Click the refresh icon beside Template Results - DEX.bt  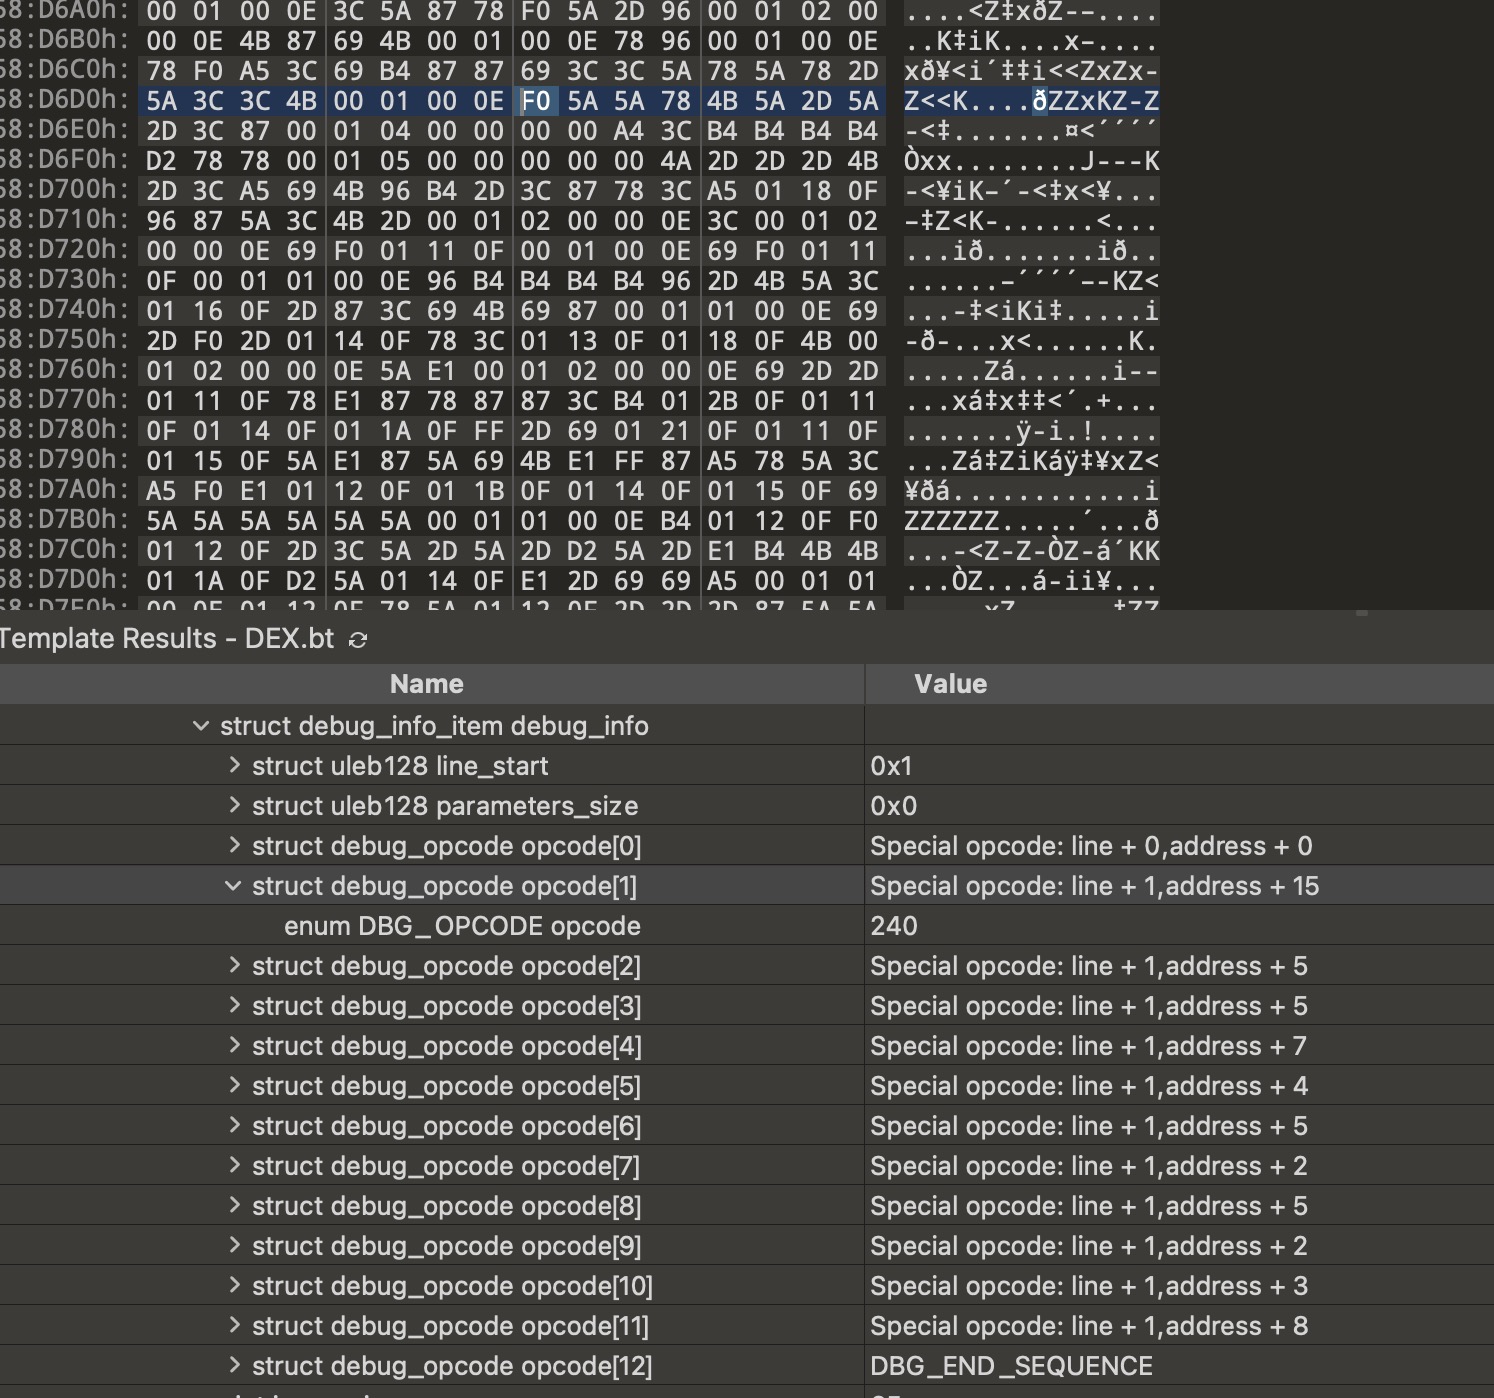(x=357, y=638)
